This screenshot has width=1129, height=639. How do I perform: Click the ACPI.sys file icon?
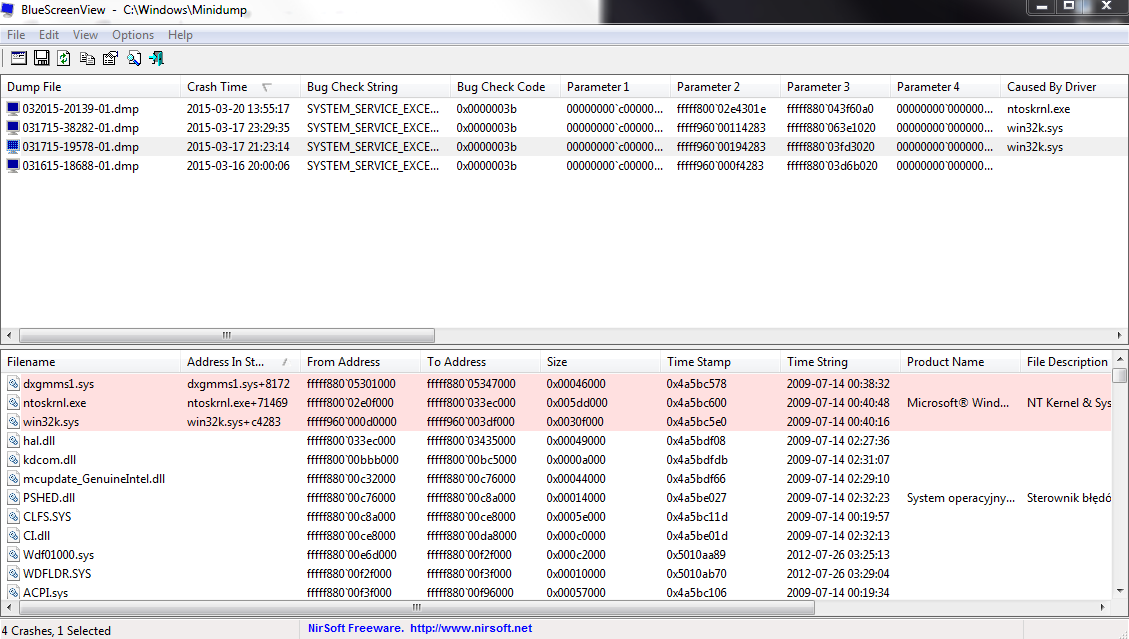coord(13,592)
